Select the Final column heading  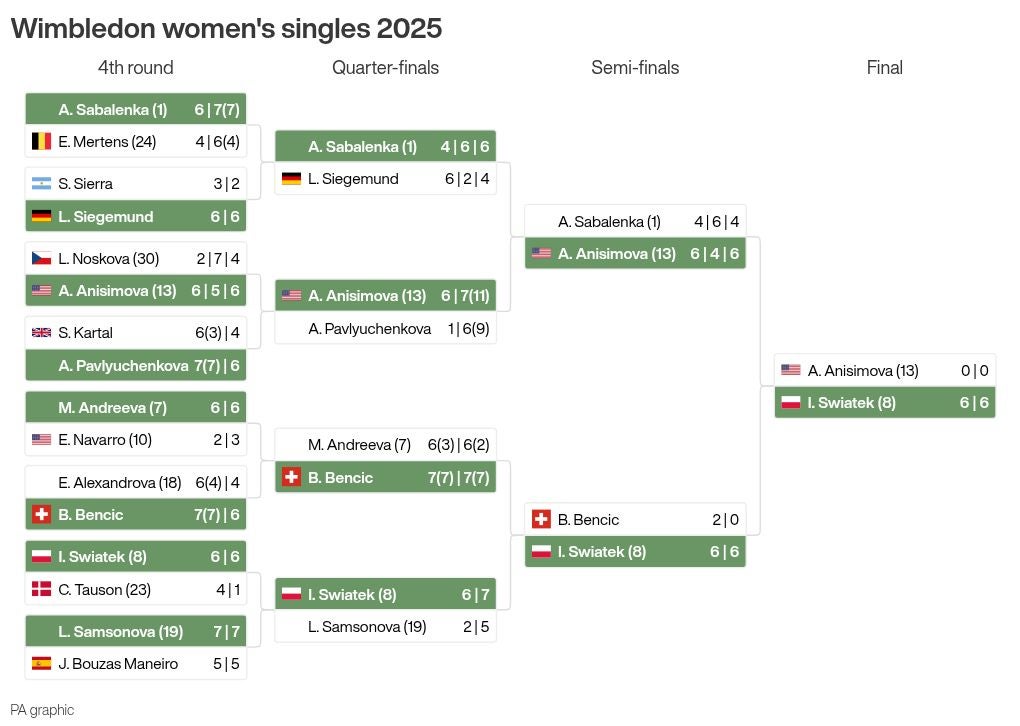point(885,68)
